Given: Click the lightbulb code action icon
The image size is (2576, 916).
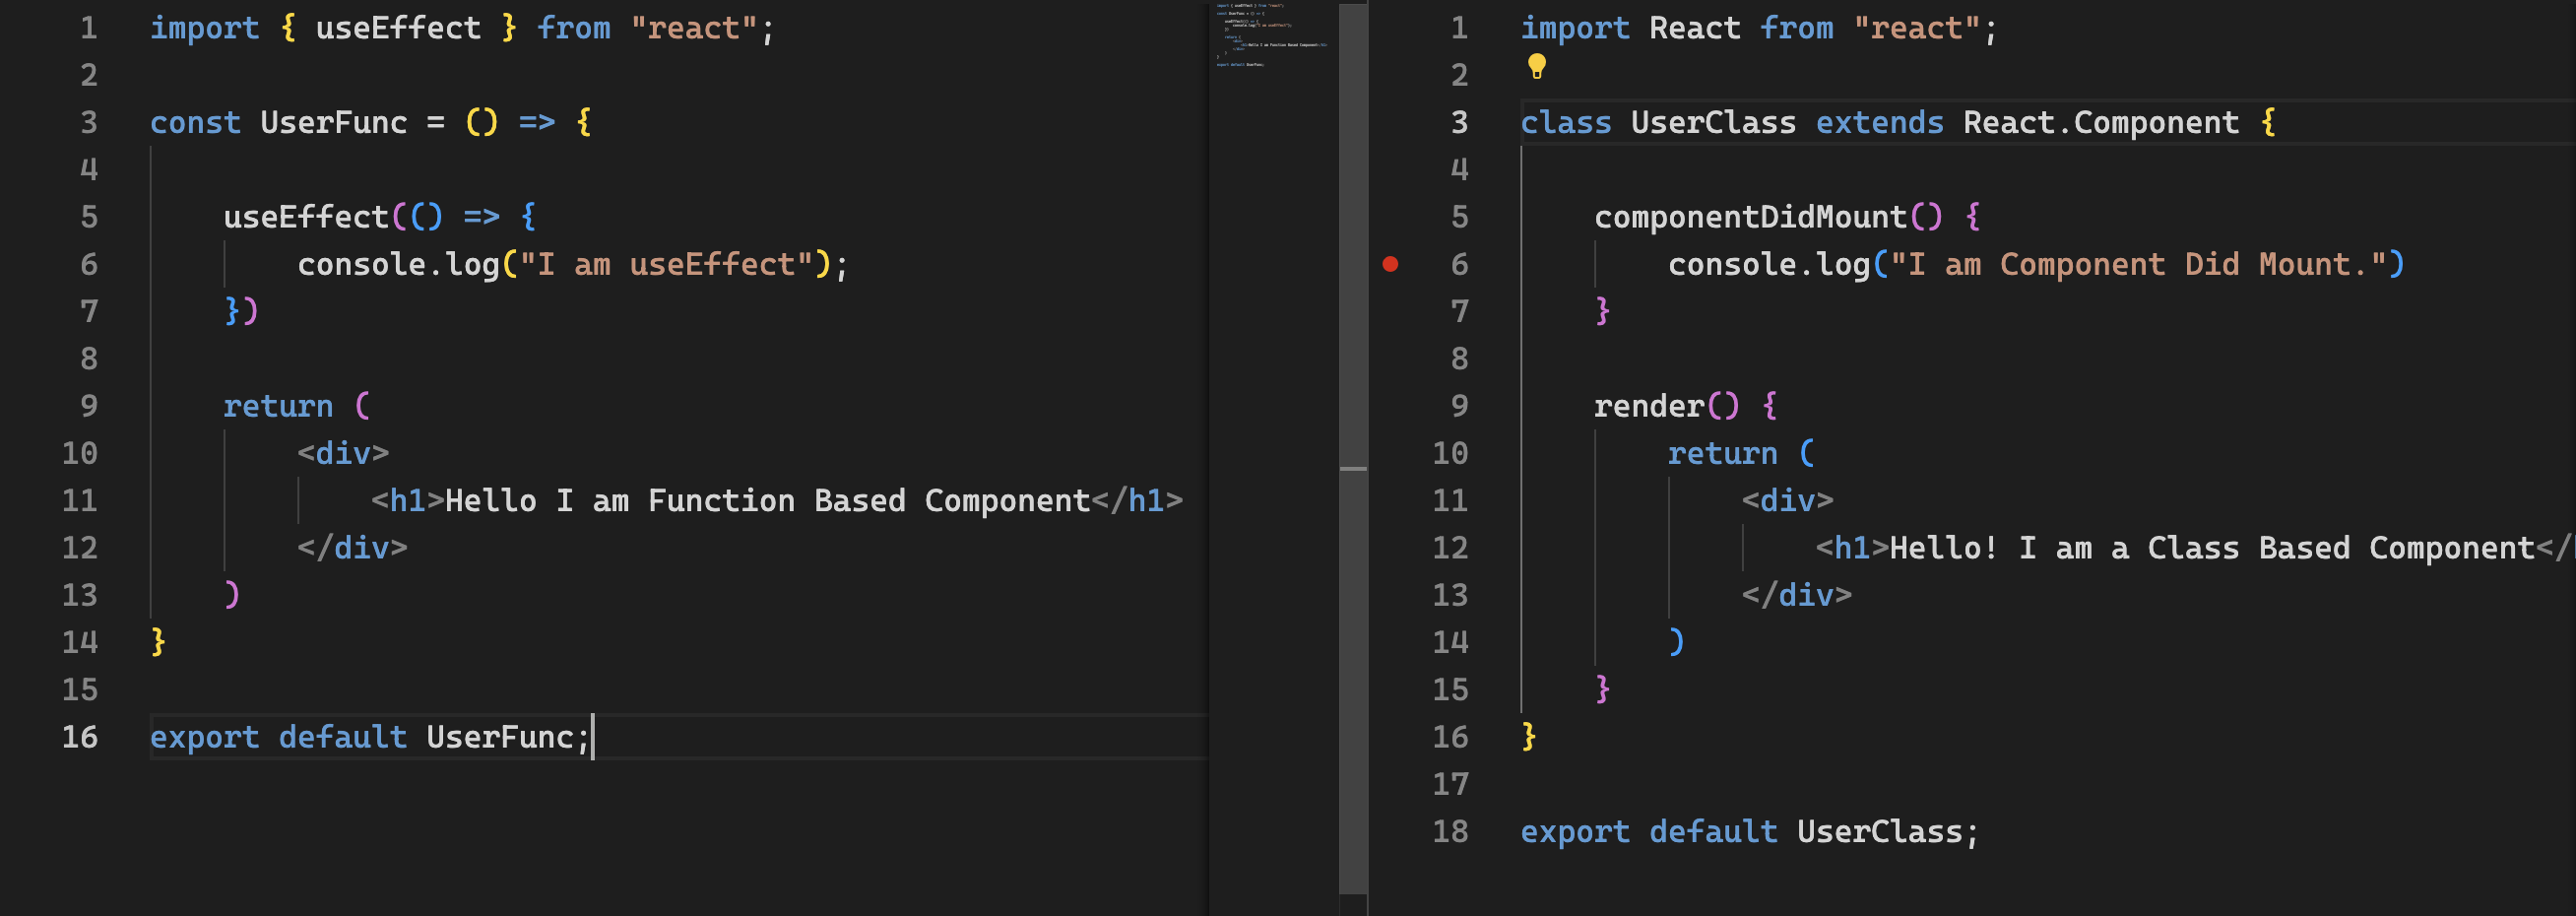Looking at the screenshot, I should click(1537, 67).
